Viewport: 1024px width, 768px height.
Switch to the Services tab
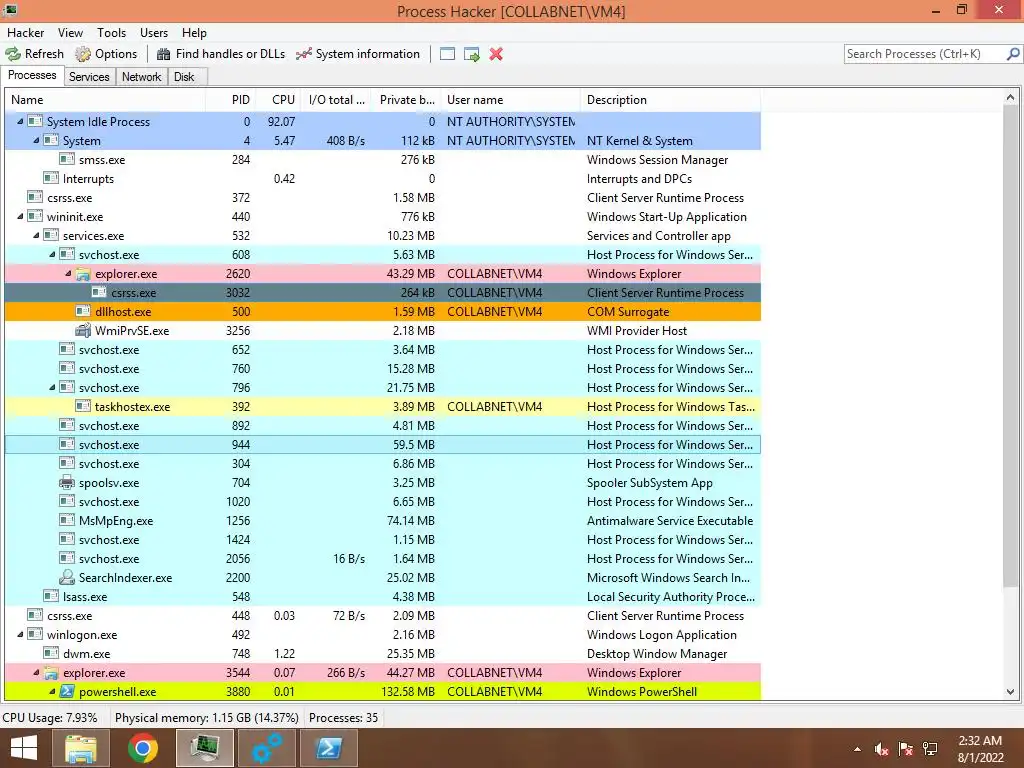[x=89, y=76]
